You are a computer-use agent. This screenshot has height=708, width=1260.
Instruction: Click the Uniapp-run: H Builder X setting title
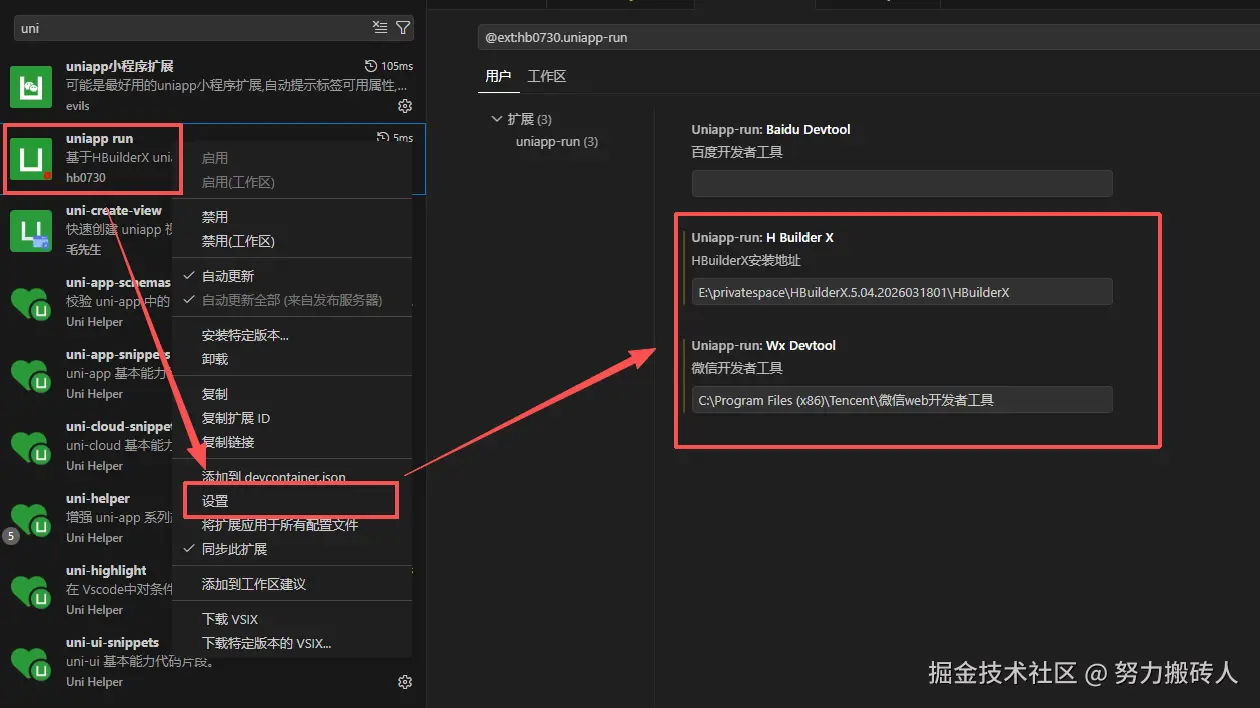click(x=763, y=238)
